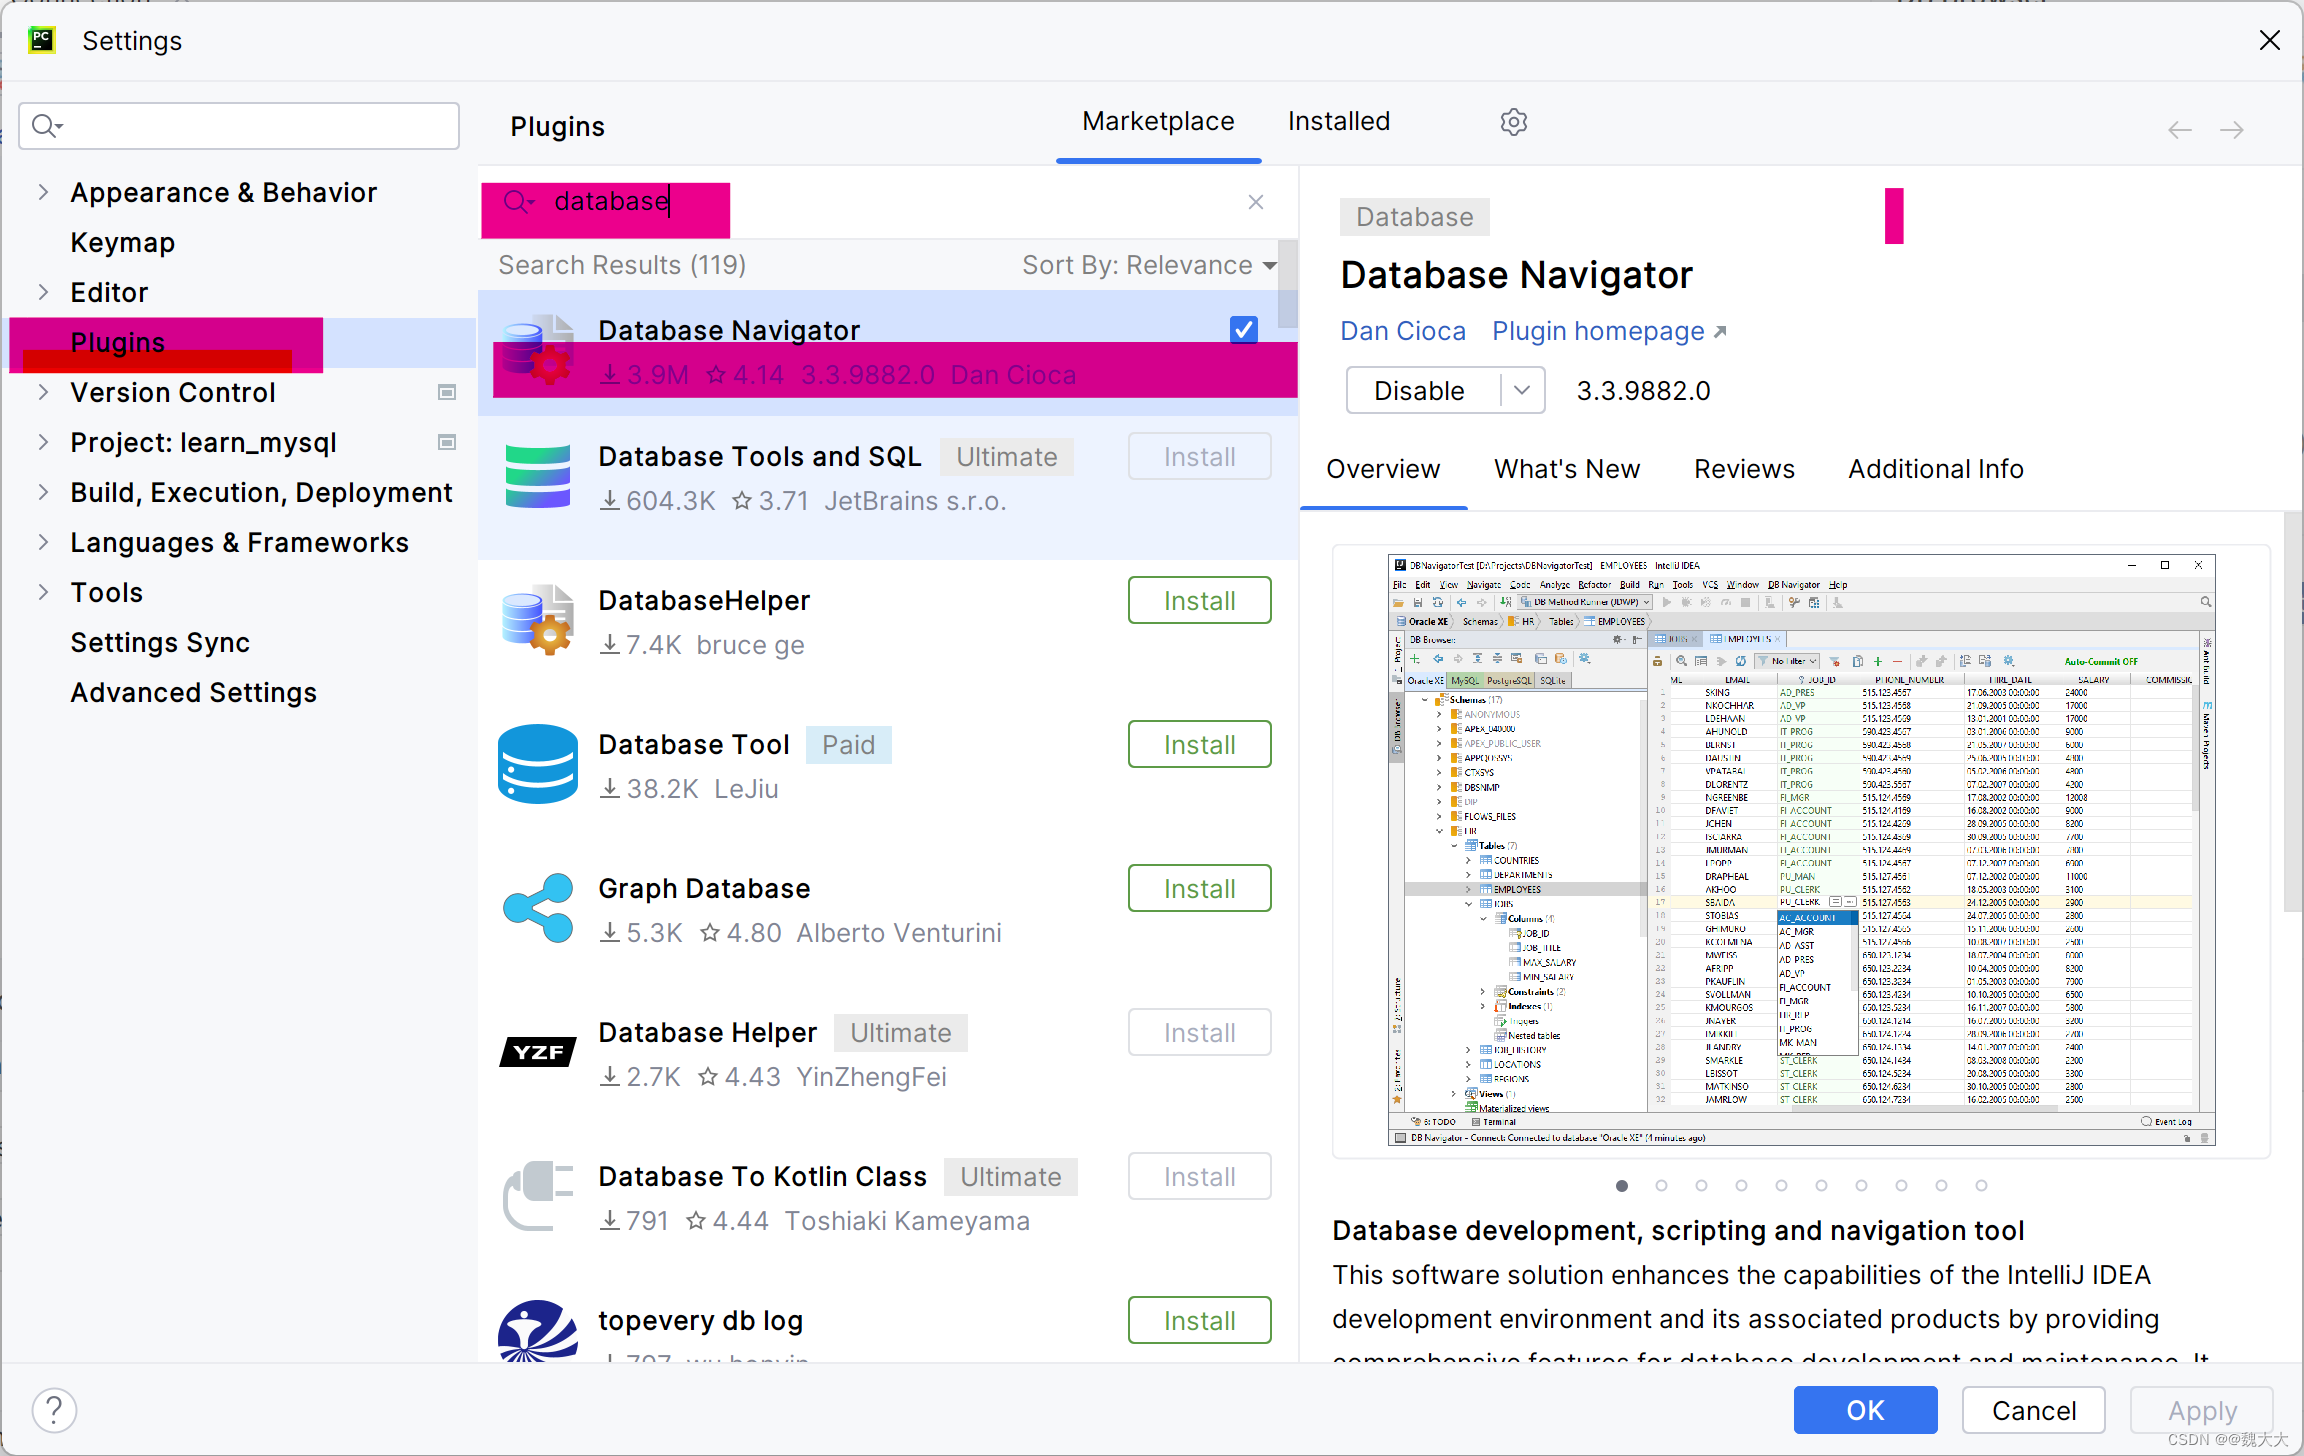Image resolution: width=2304 pixels, height=1456 pixels.
Task: Click the settings search input field
Action: (239, 126)
